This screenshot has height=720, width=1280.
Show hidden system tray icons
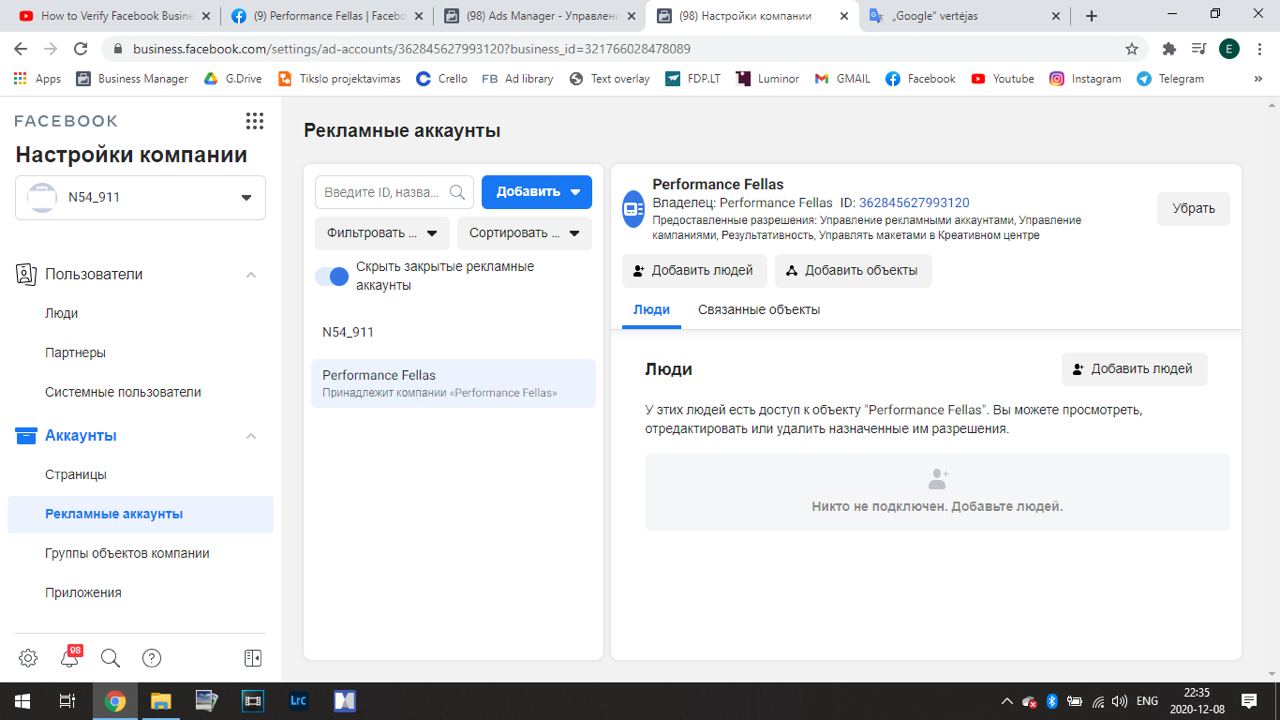click(1007, 701)
